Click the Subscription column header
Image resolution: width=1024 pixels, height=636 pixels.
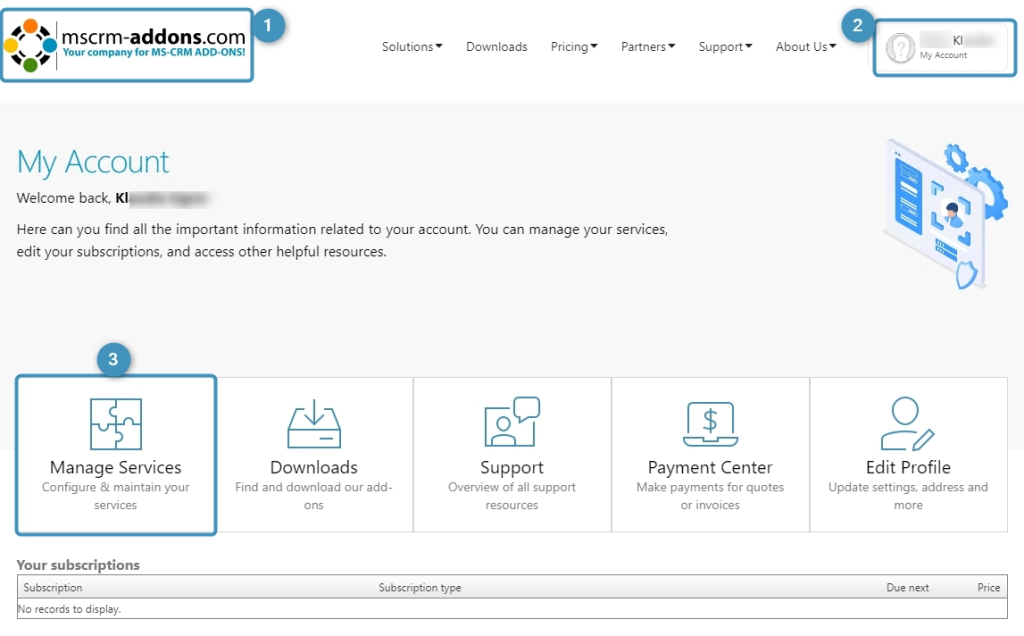coord(53,587)
